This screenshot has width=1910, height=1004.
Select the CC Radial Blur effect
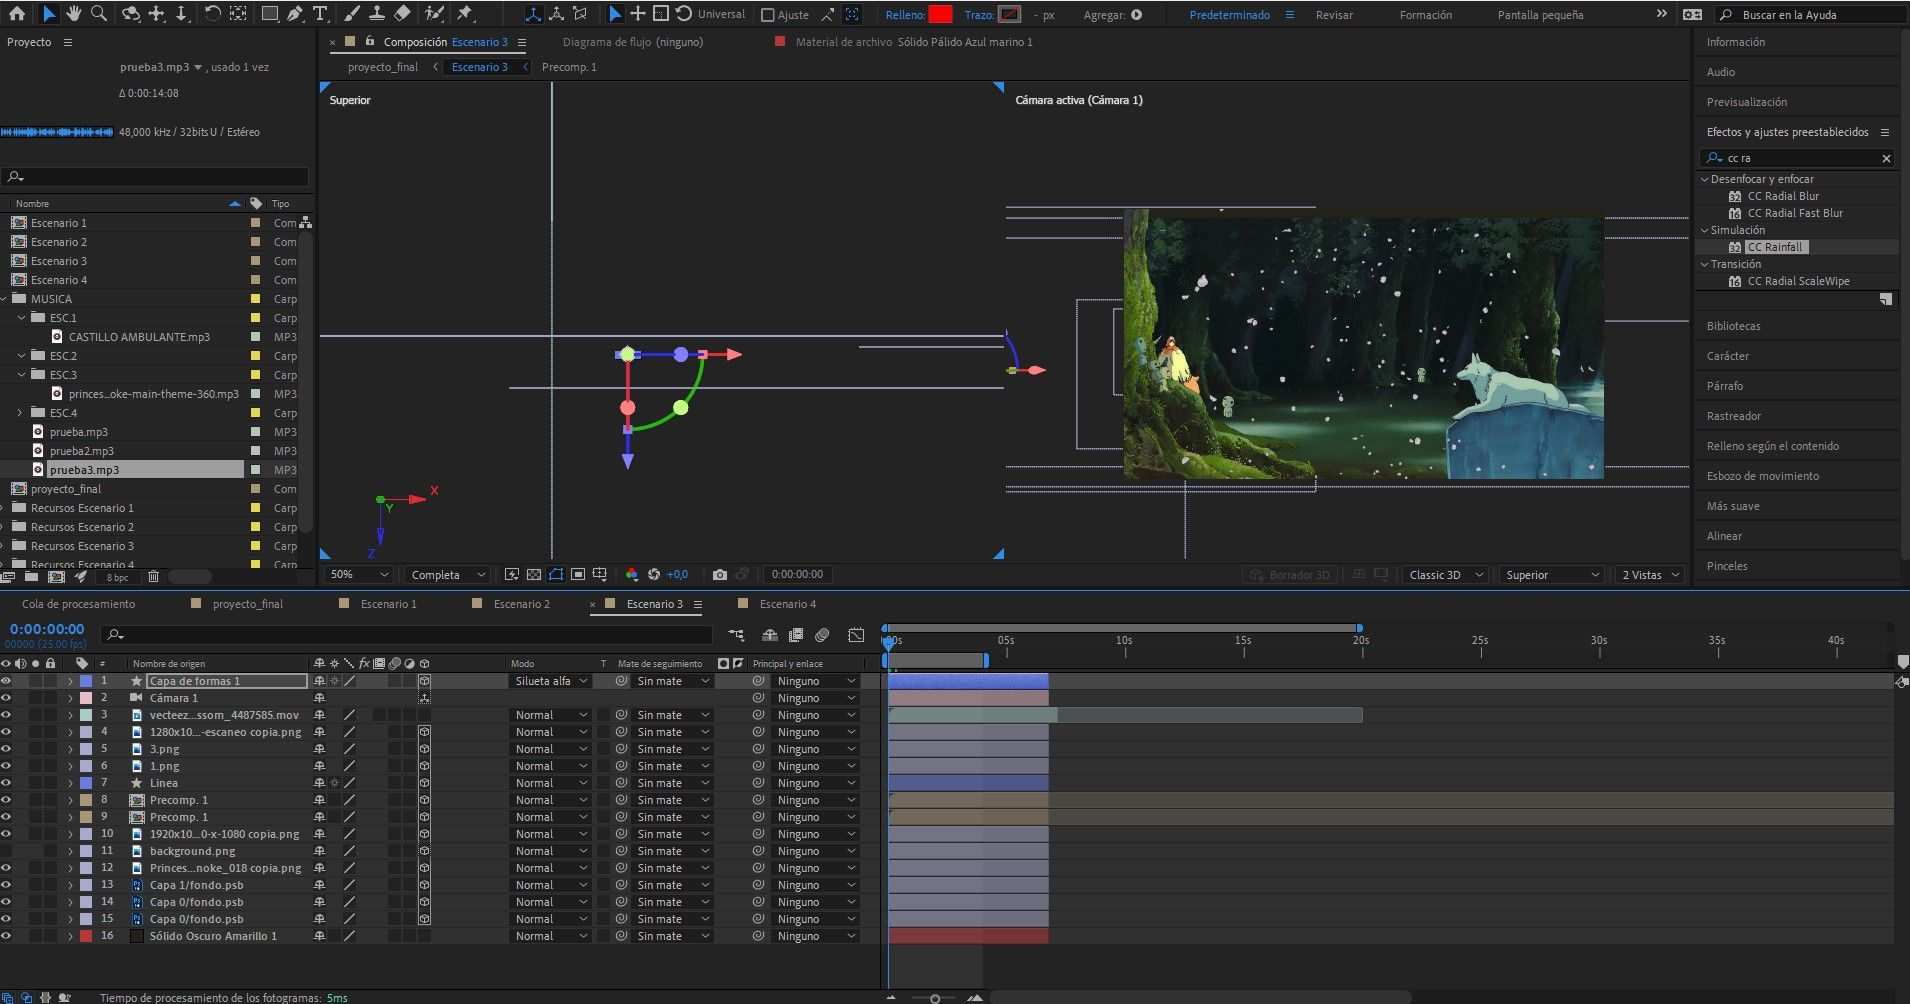(1783, 196)
